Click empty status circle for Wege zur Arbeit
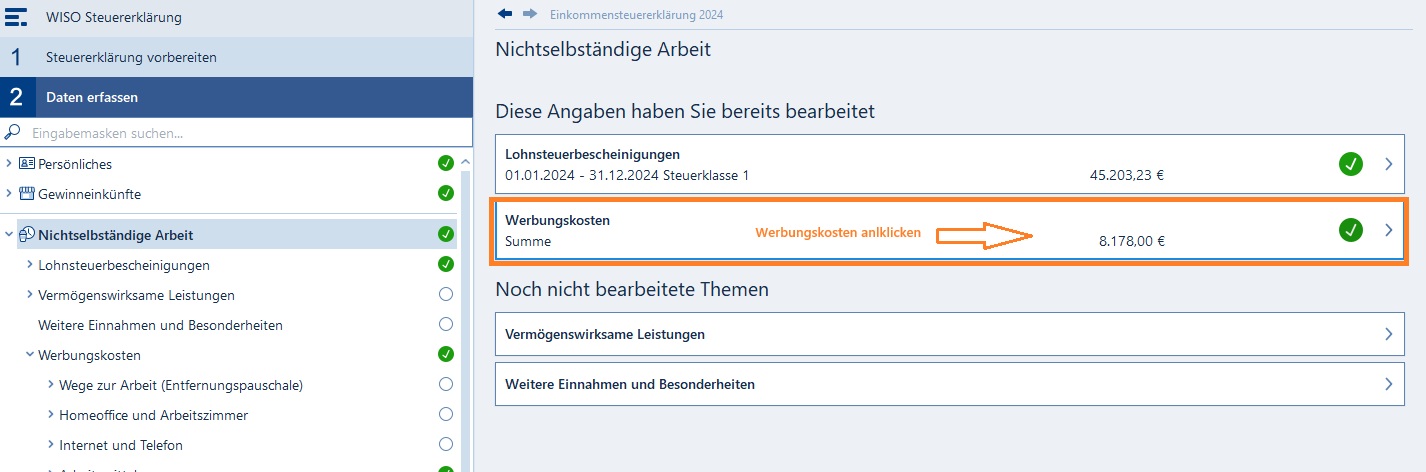The width and height of the screenshot is (1426, 472). [446, 384]
